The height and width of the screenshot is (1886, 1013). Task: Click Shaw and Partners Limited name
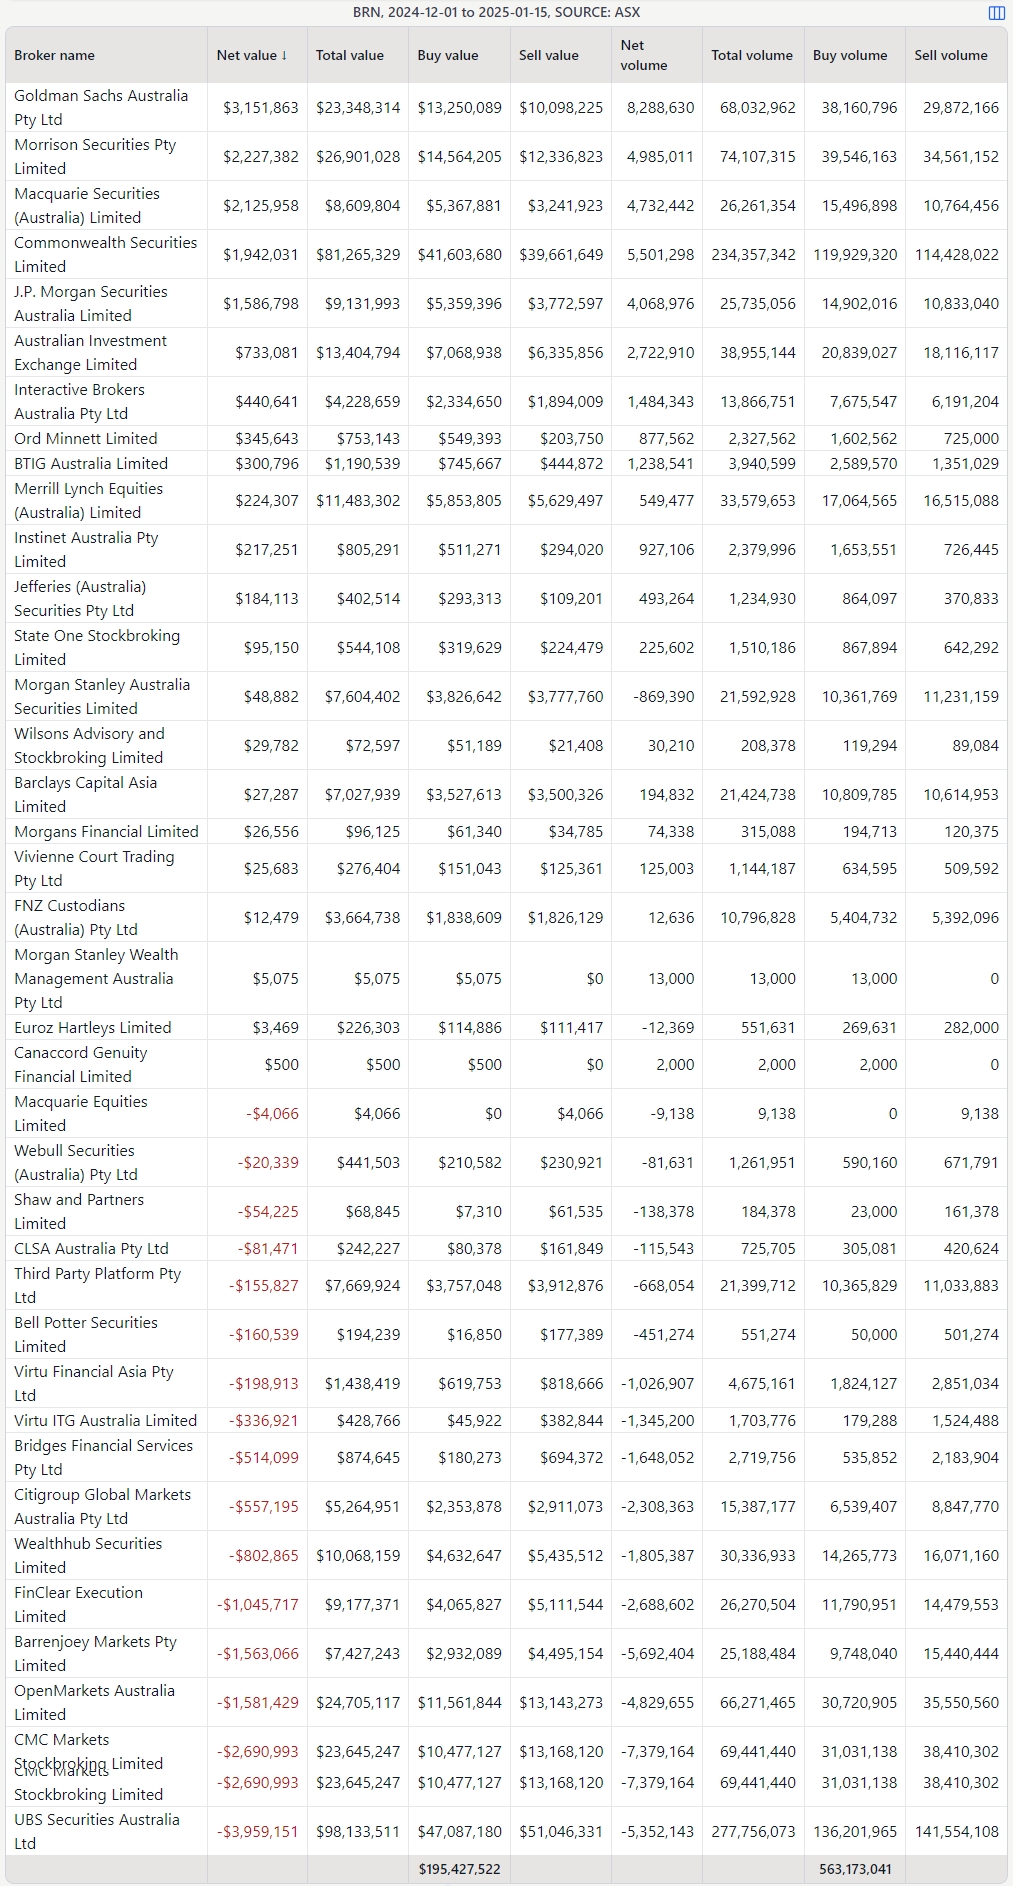pos(79,1211)
